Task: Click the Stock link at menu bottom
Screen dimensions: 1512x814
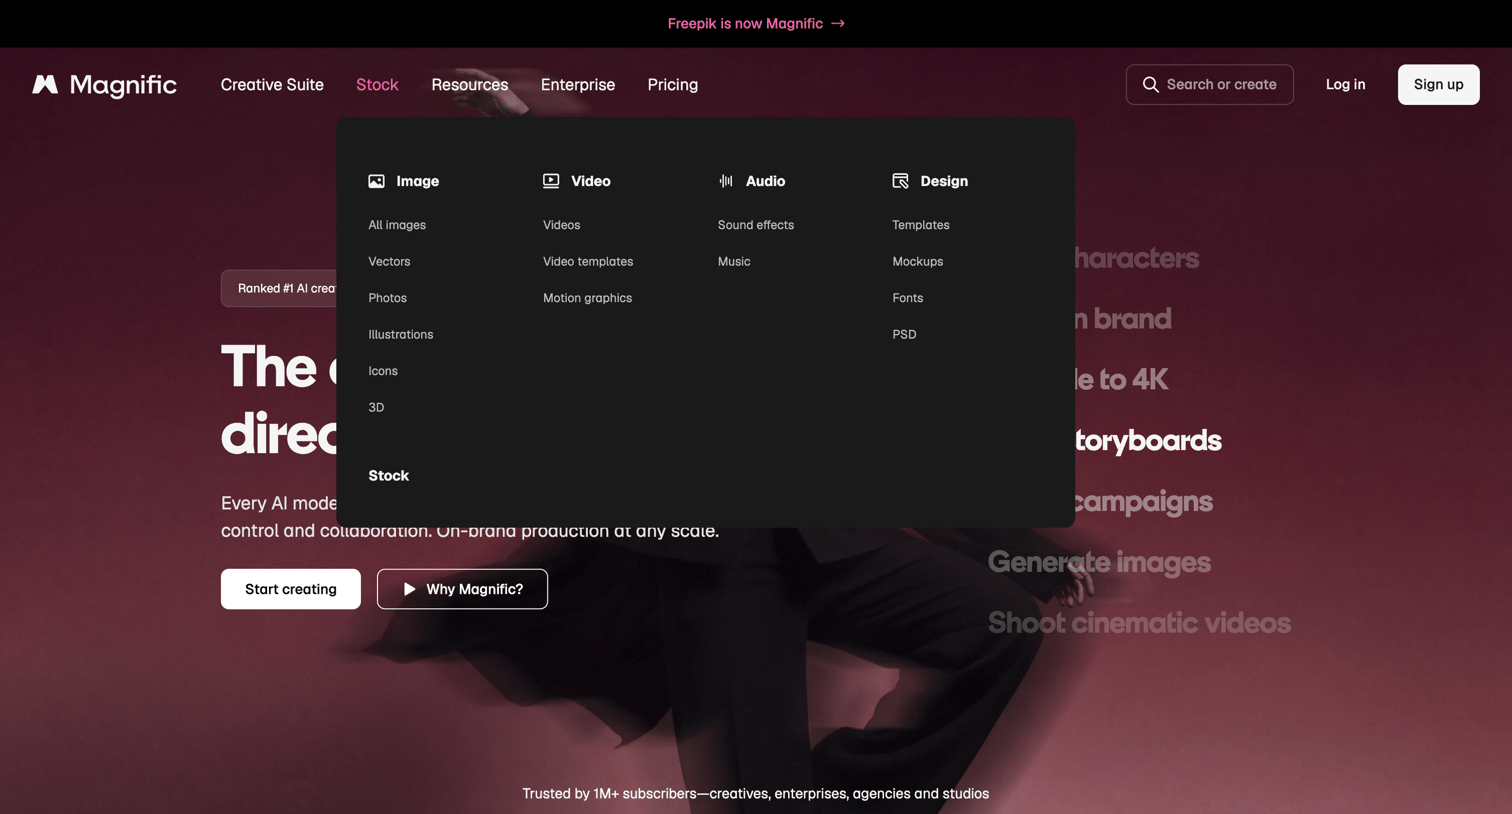Action: click(388, 476)
